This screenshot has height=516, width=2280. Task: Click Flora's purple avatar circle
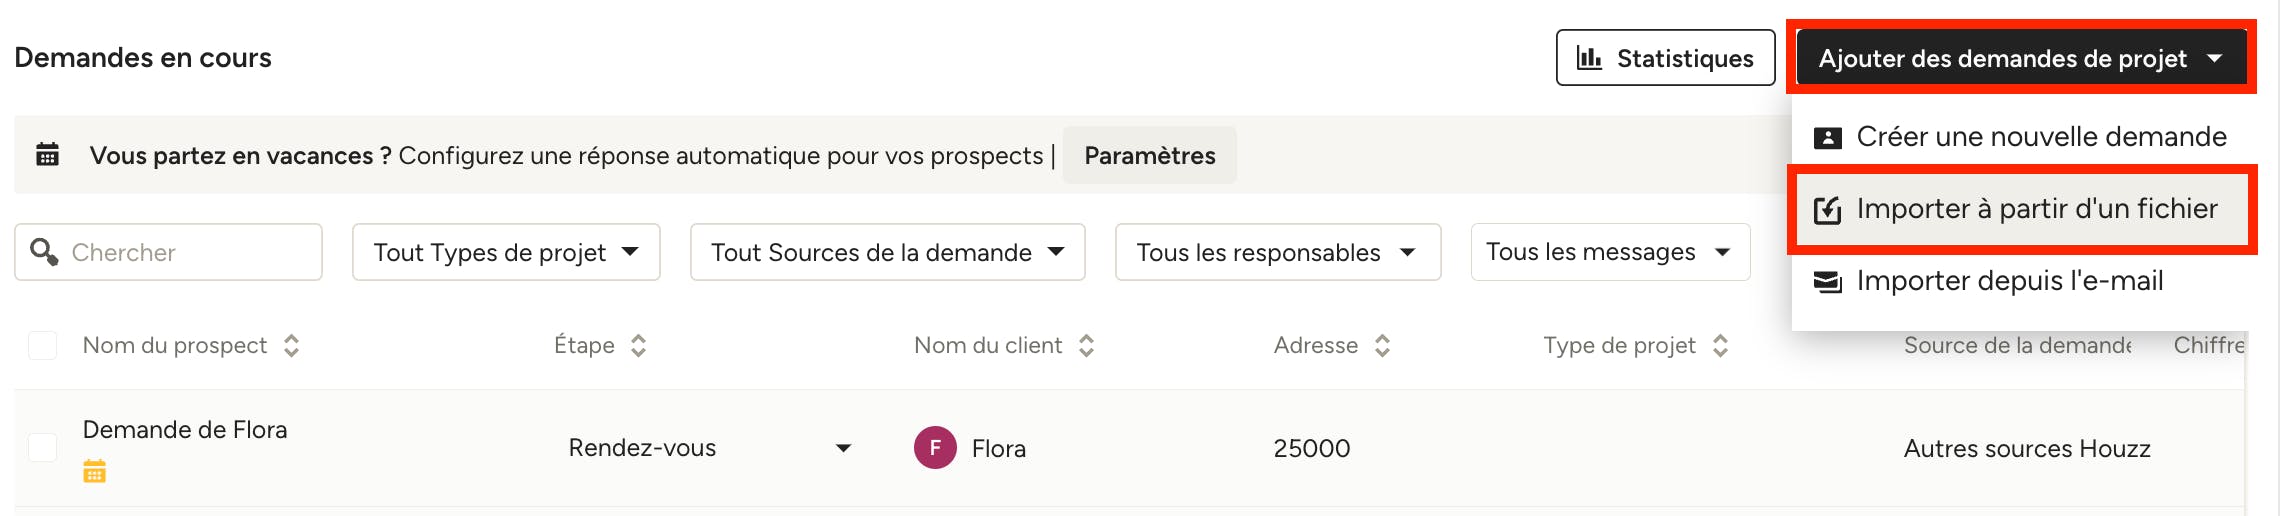(935, 448)
